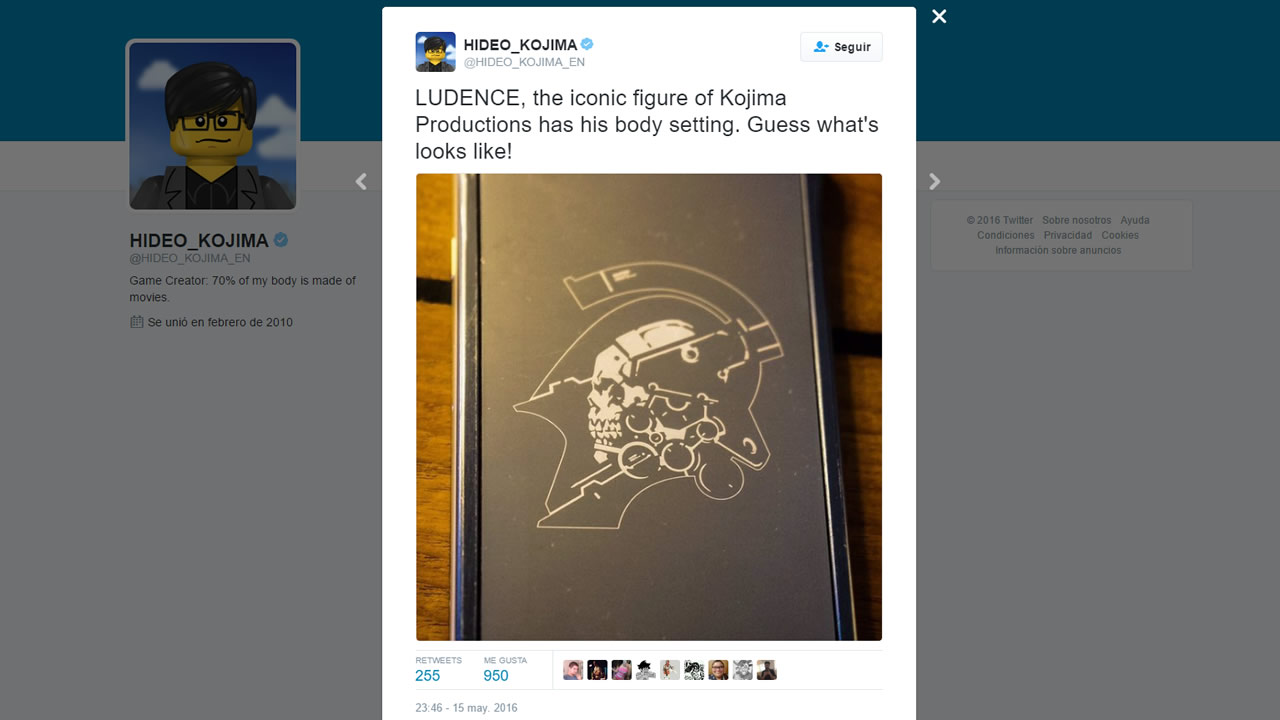Open grey sketch drawing liker avatar
This screenshot has height=720, width=1280.
point(742,670)
